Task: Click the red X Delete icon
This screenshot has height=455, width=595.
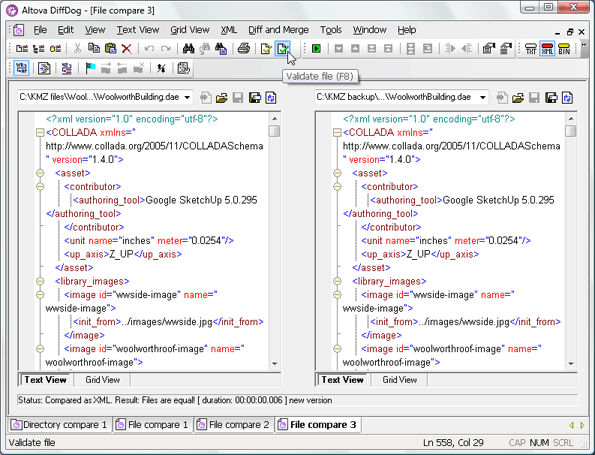Action: pyautogui.click(x=126, y=49)
